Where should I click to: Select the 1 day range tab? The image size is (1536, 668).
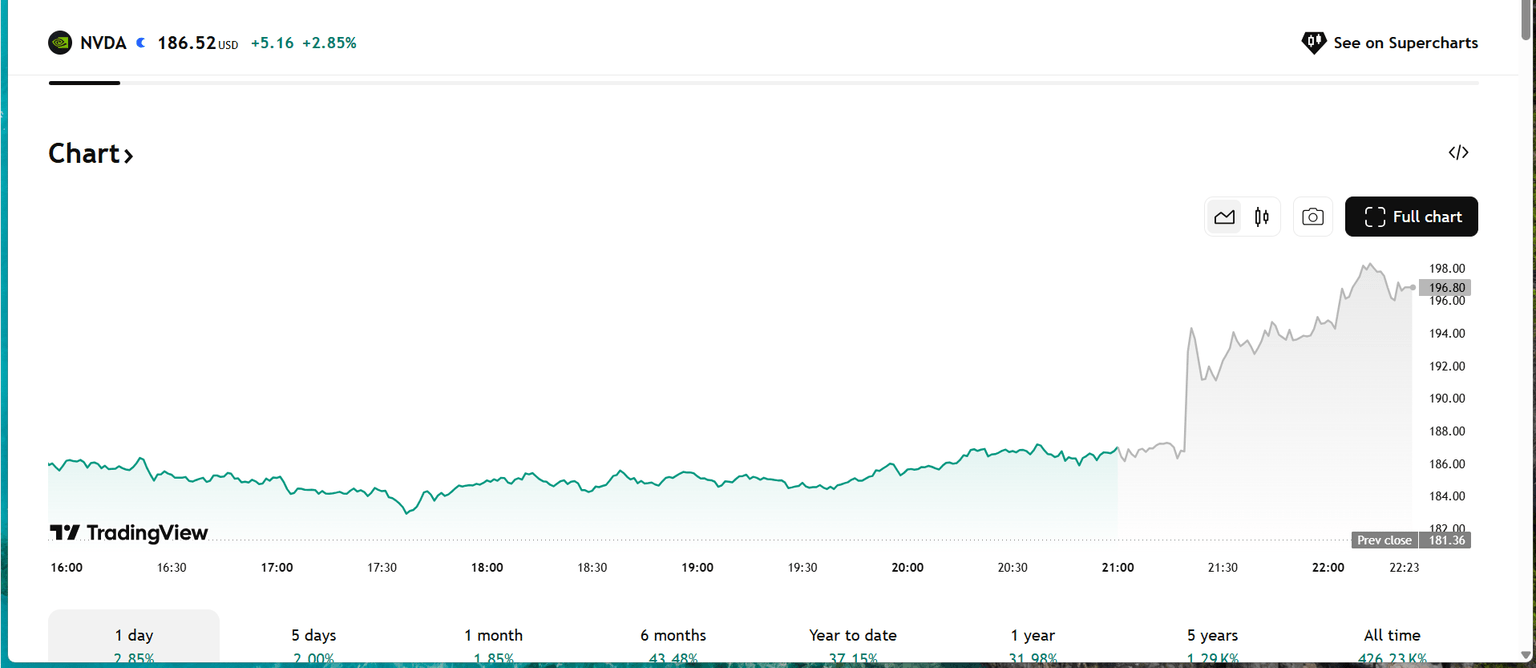134,637
